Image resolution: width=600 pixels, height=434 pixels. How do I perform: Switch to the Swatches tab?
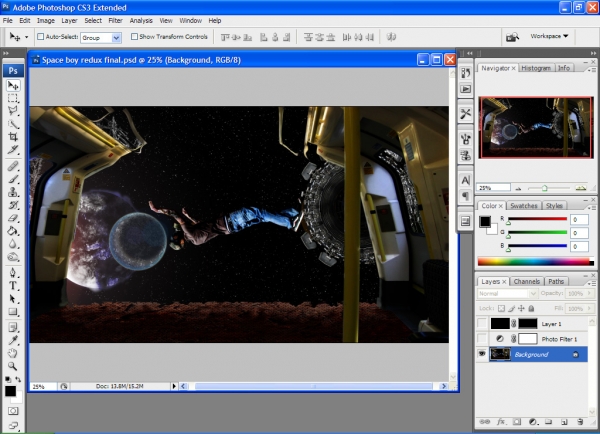coord(523,206)
